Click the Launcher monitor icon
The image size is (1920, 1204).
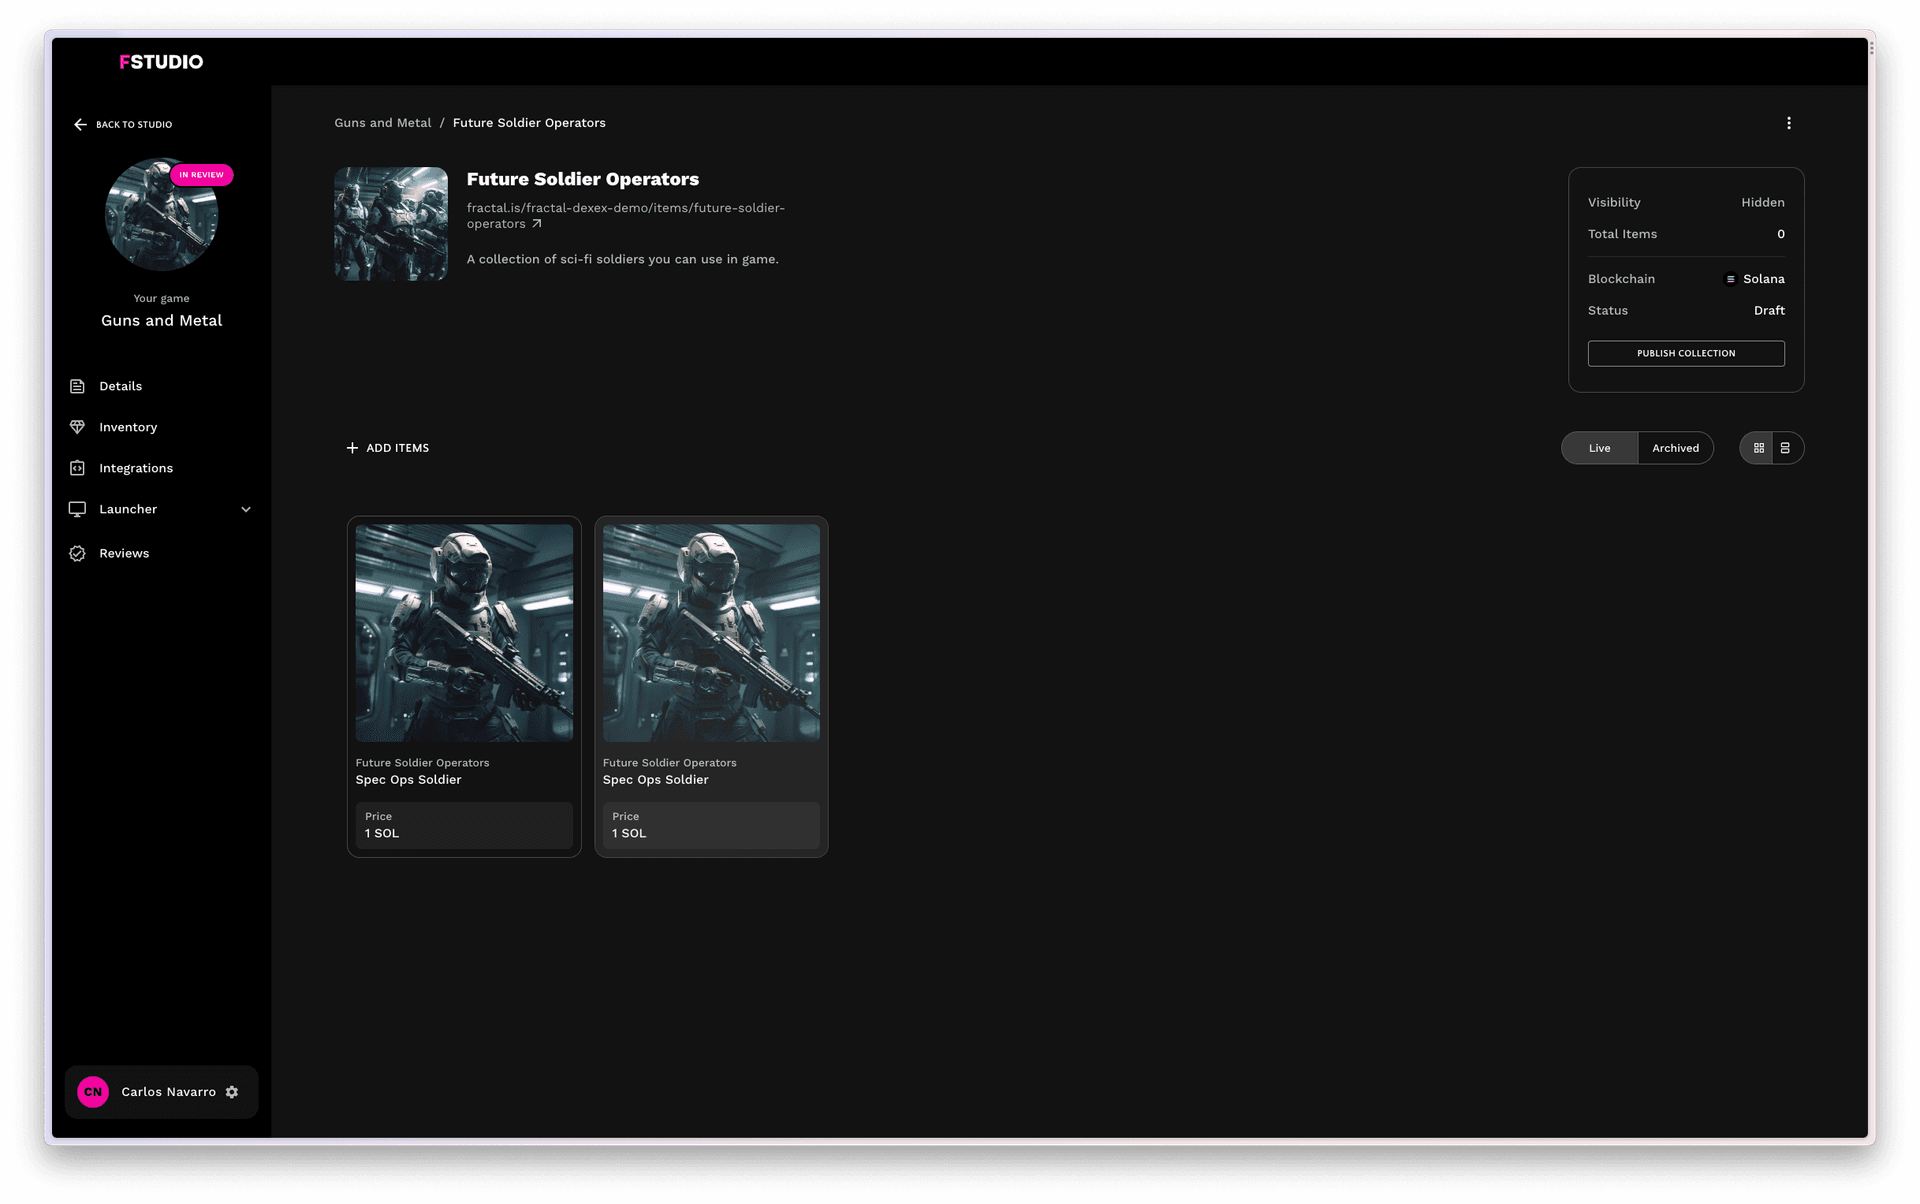tap(77, 509)
